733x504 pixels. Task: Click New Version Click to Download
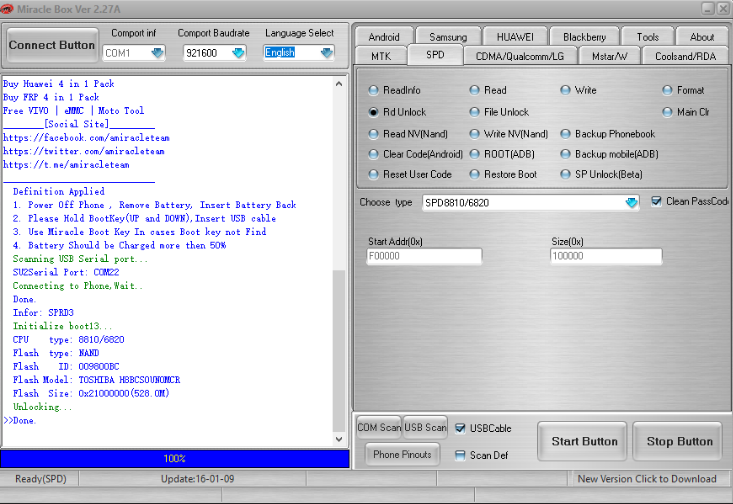pos(647,479)
